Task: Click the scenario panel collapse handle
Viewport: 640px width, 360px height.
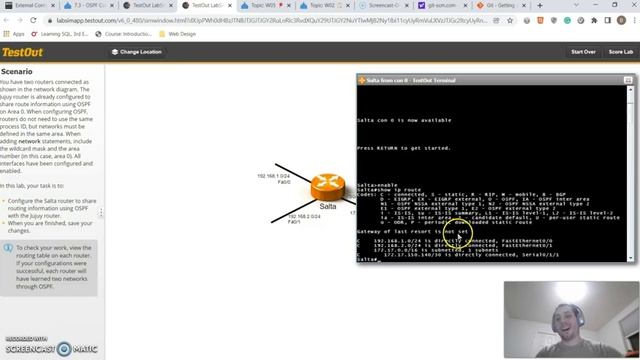Action: [x=101, y=212]
